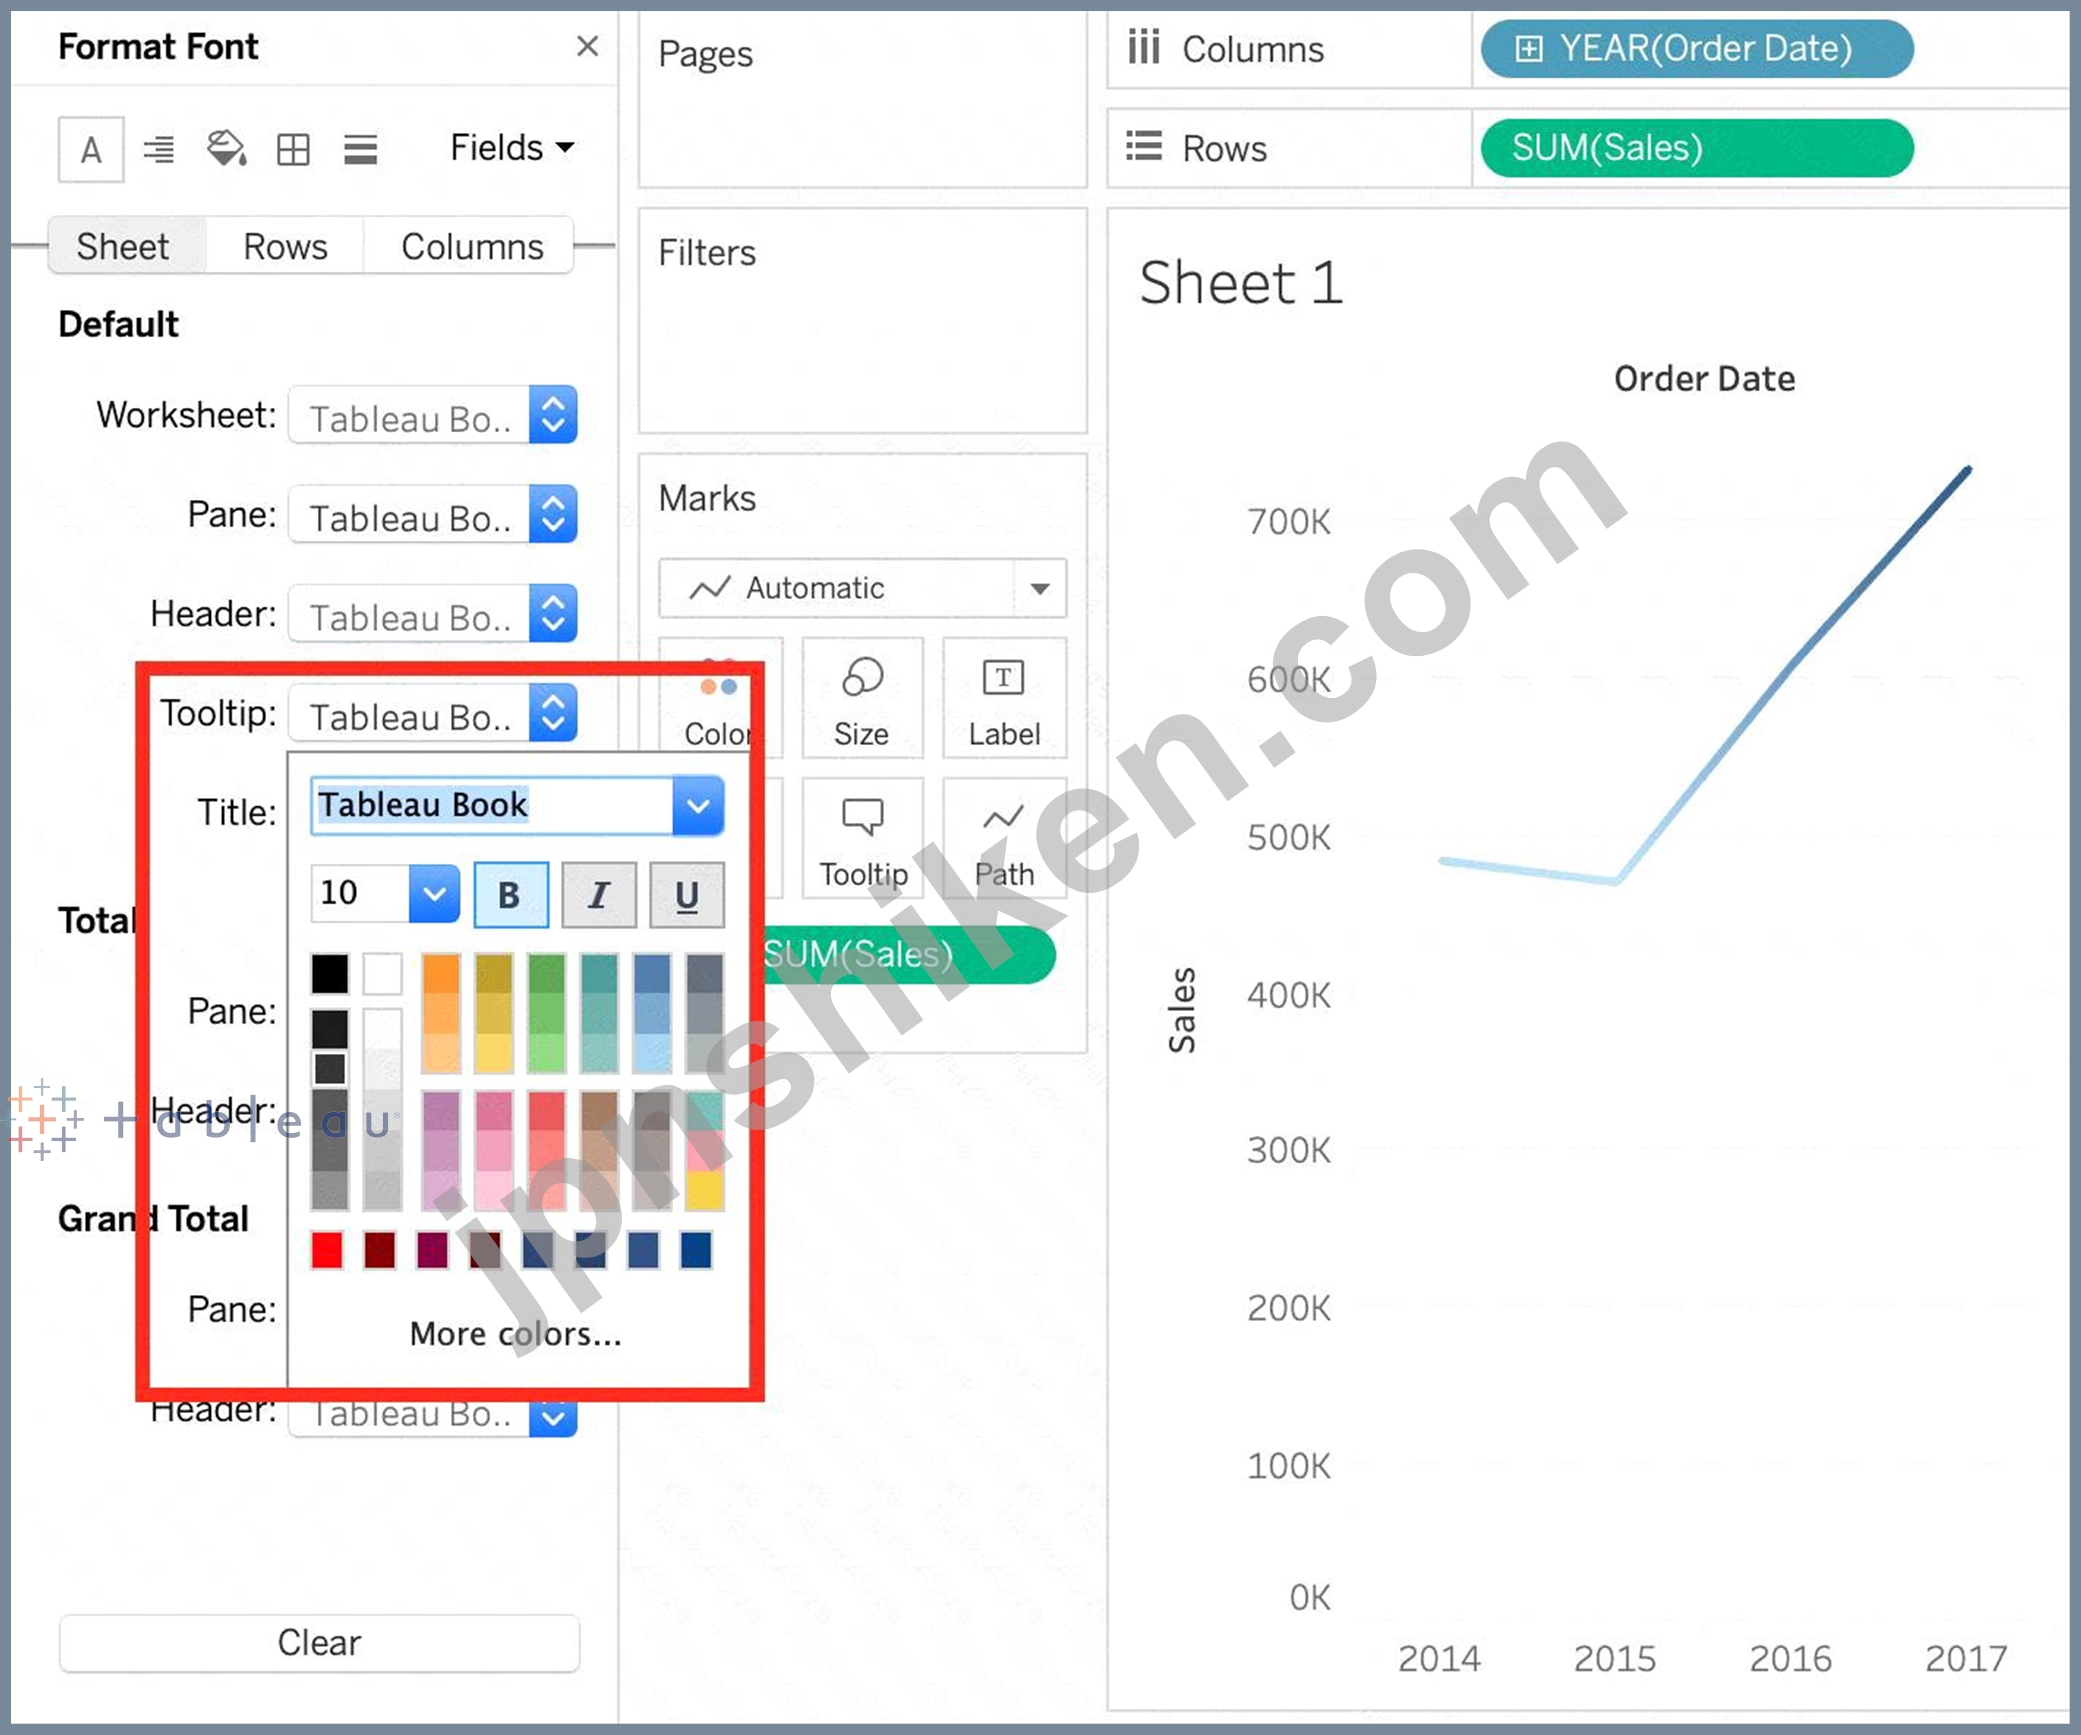Click the Order Date axis header
This screenshot has width=2081, height=1735.
(x=1704, y=379)
